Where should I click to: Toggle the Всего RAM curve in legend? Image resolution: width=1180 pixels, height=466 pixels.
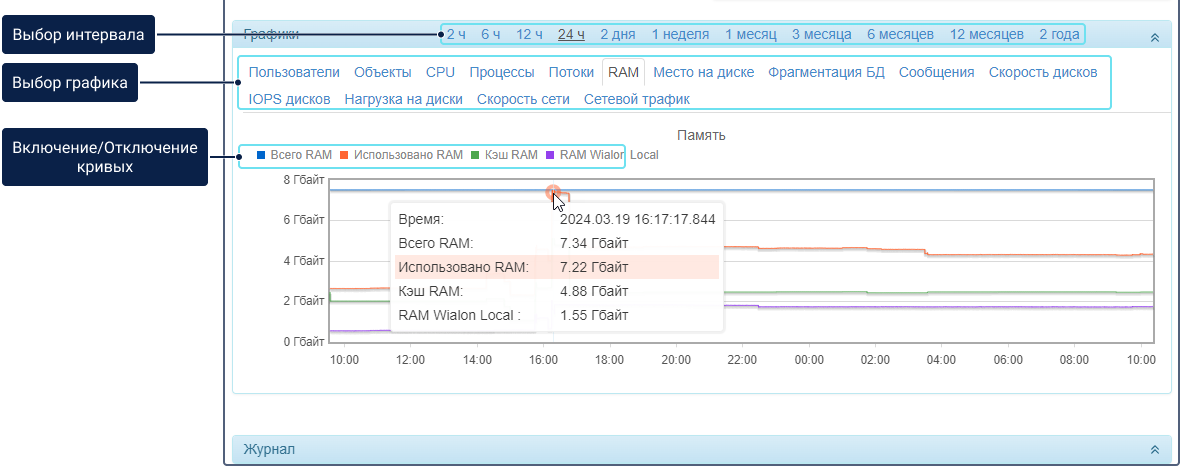[300, 155]
